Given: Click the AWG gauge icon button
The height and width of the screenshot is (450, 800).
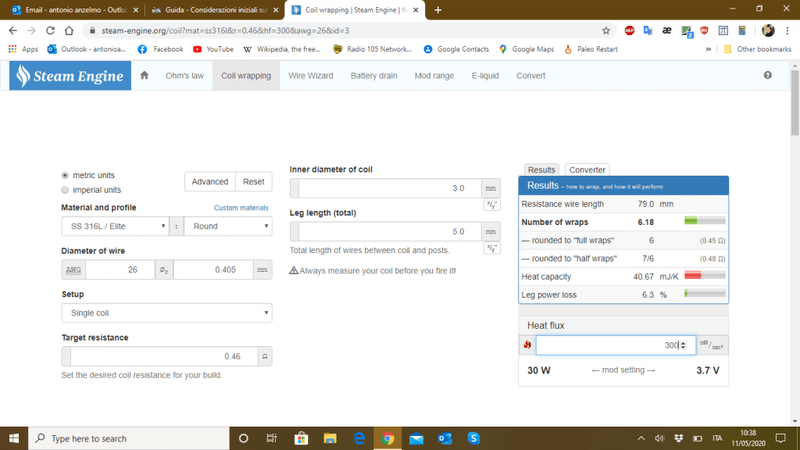Looking at the screenshot, I should click(x=73, y=270).
